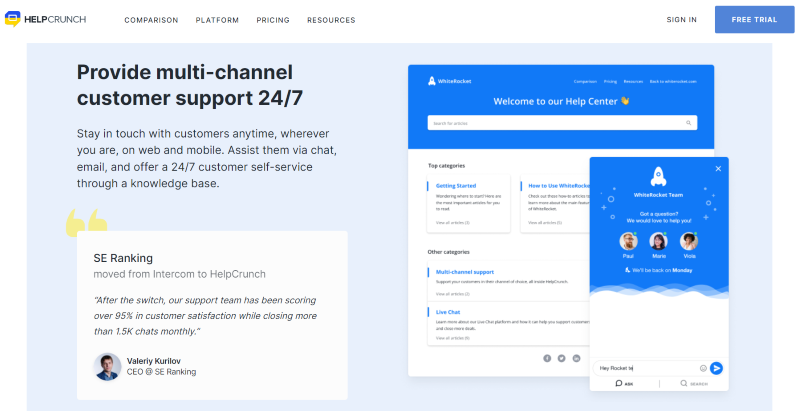800x411 pixels.
Task: Click the Sign In link
Action: click(x=682, y=20)
